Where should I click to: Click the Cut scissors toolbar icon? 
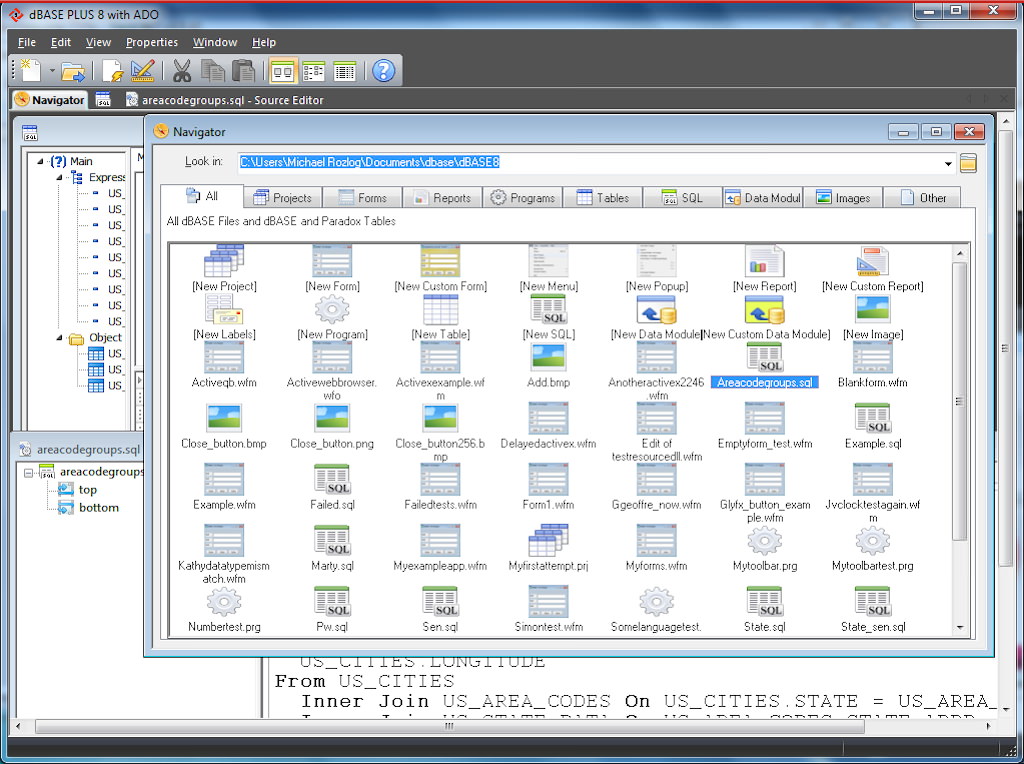point(182,71)
